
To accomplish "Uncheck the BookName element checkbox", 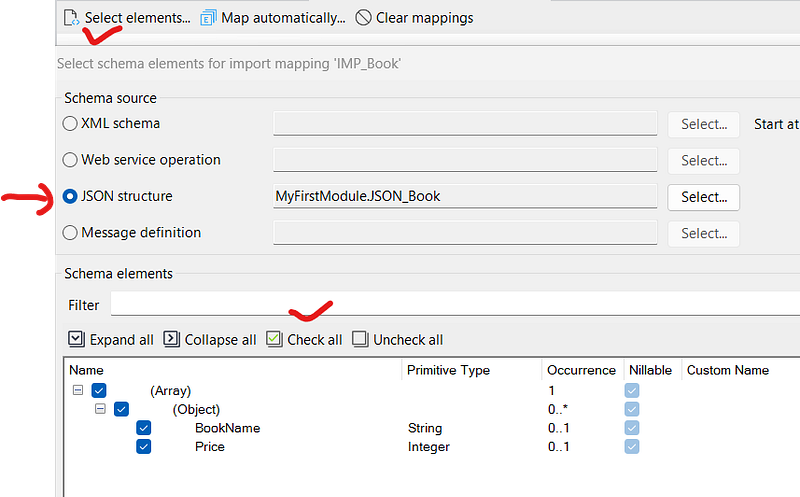I will pos(144,428).
